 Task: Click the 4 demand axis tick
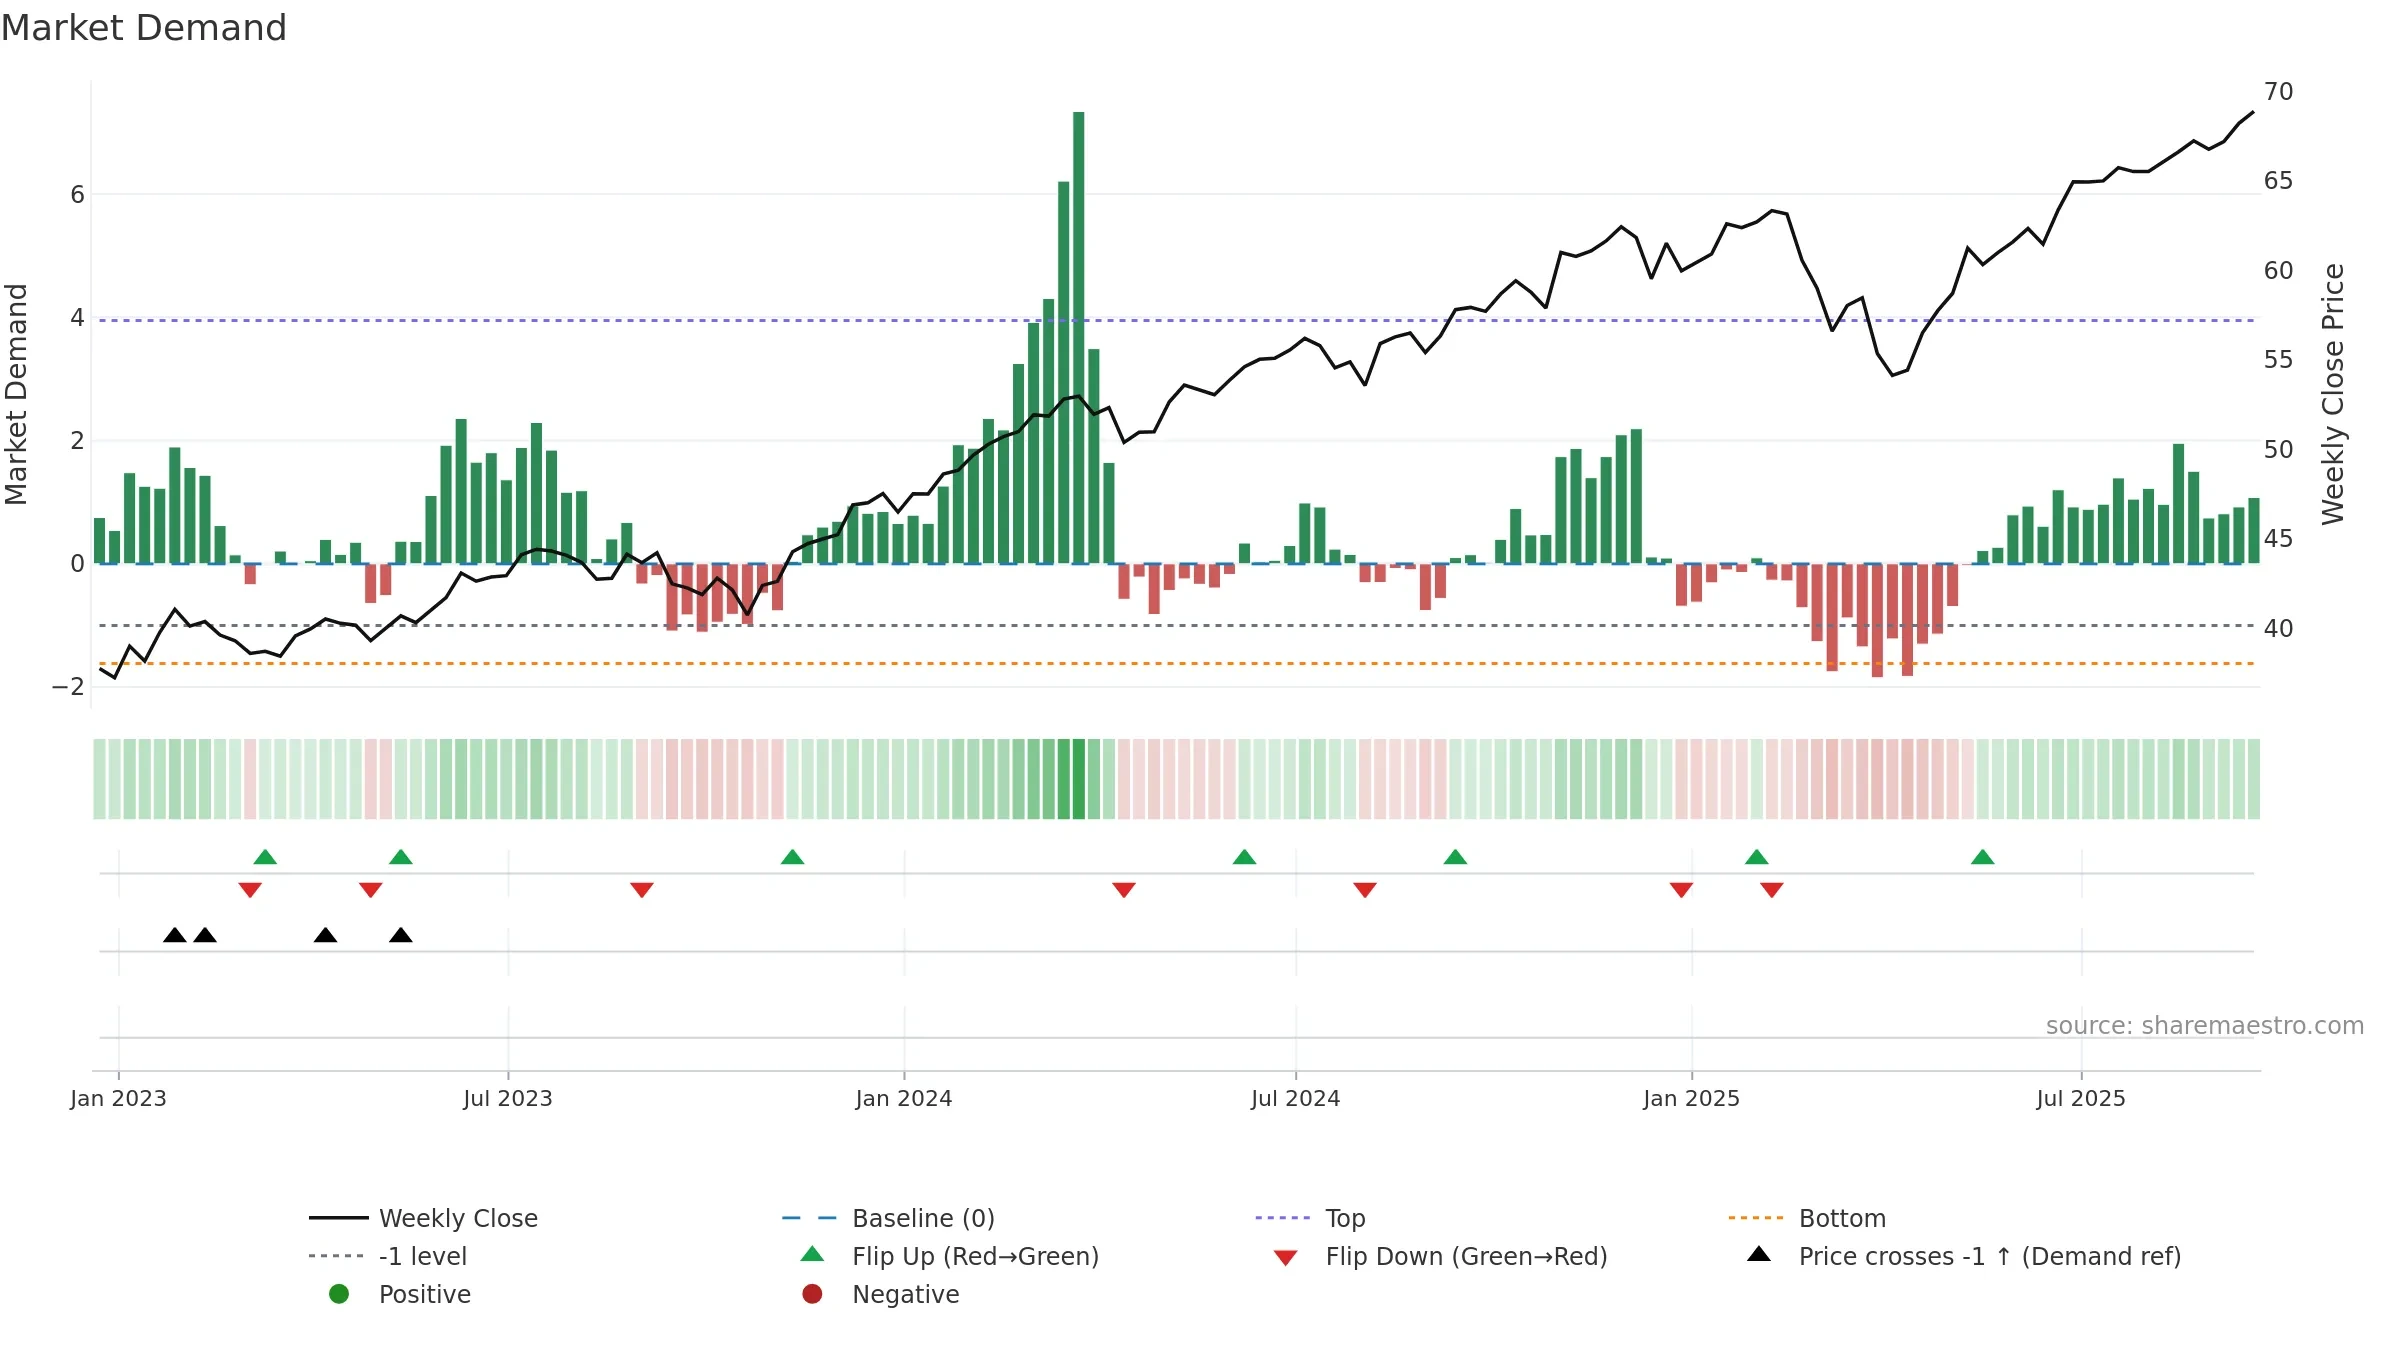(x=77, y=318)
